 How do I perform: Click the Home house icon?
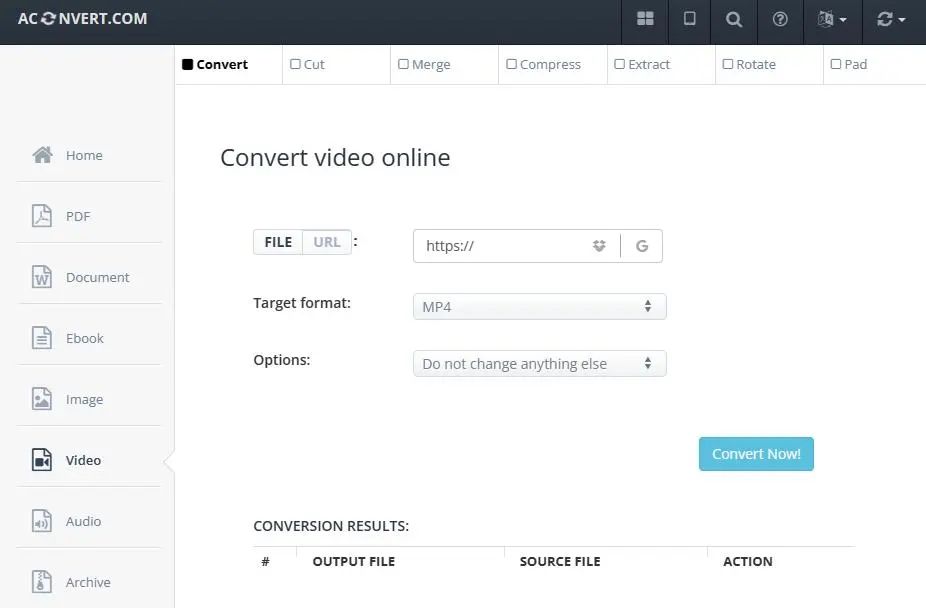(x=42, y=155)
